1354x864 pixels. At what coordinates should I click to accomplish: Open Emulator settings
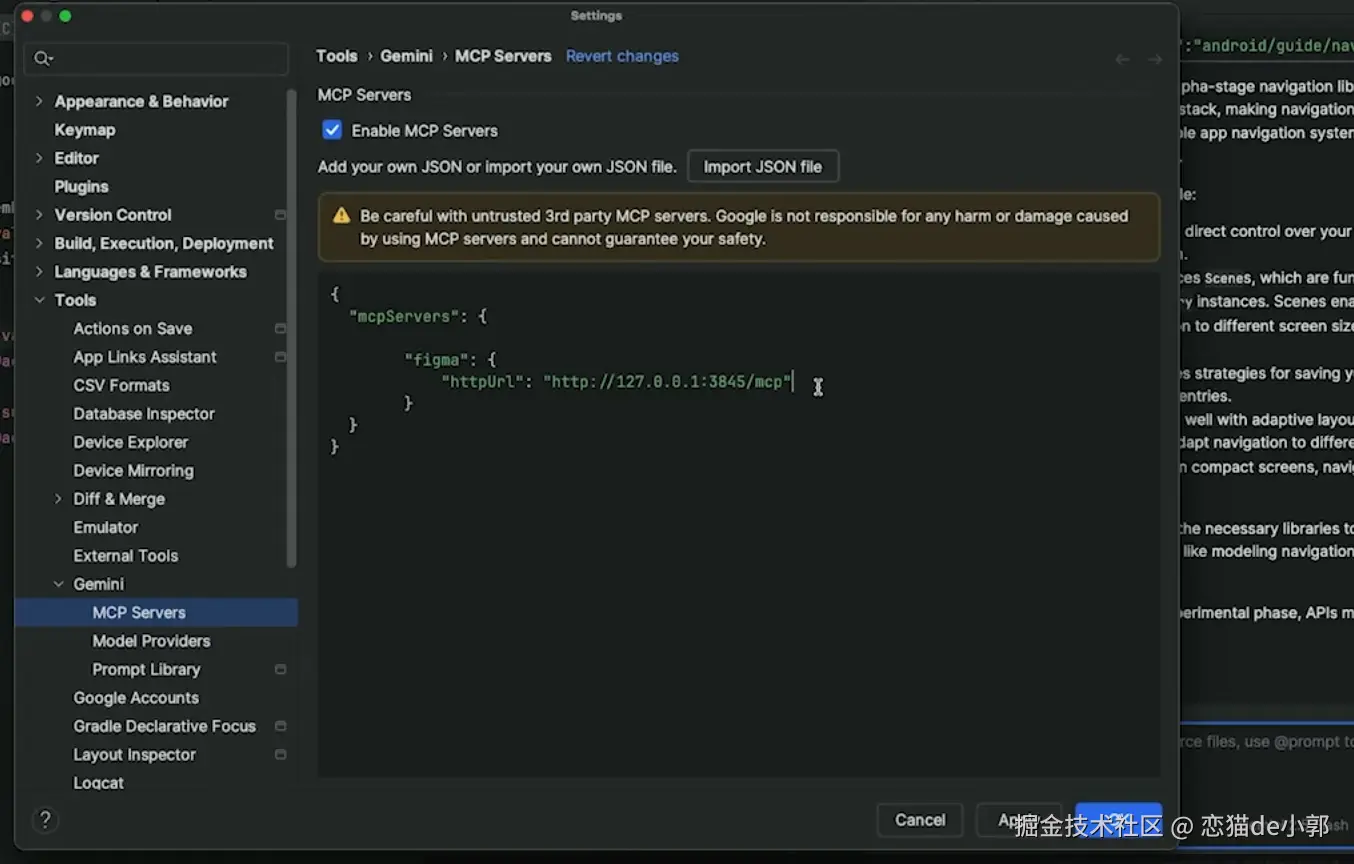tap(105, 528)
